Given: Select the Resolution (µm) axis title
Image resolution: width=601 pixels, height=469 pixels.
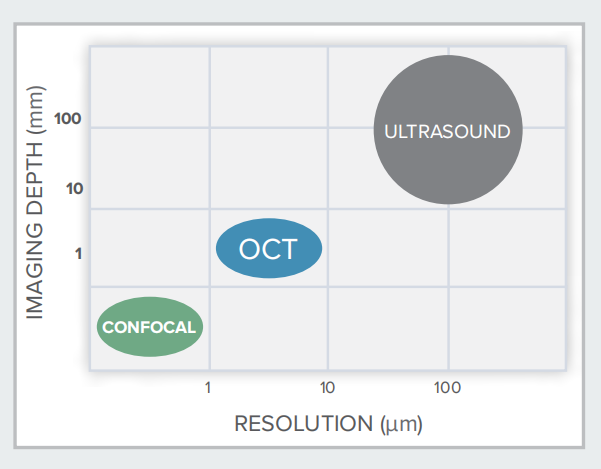Looking at the screenshot, I should (x=328, y=423).
